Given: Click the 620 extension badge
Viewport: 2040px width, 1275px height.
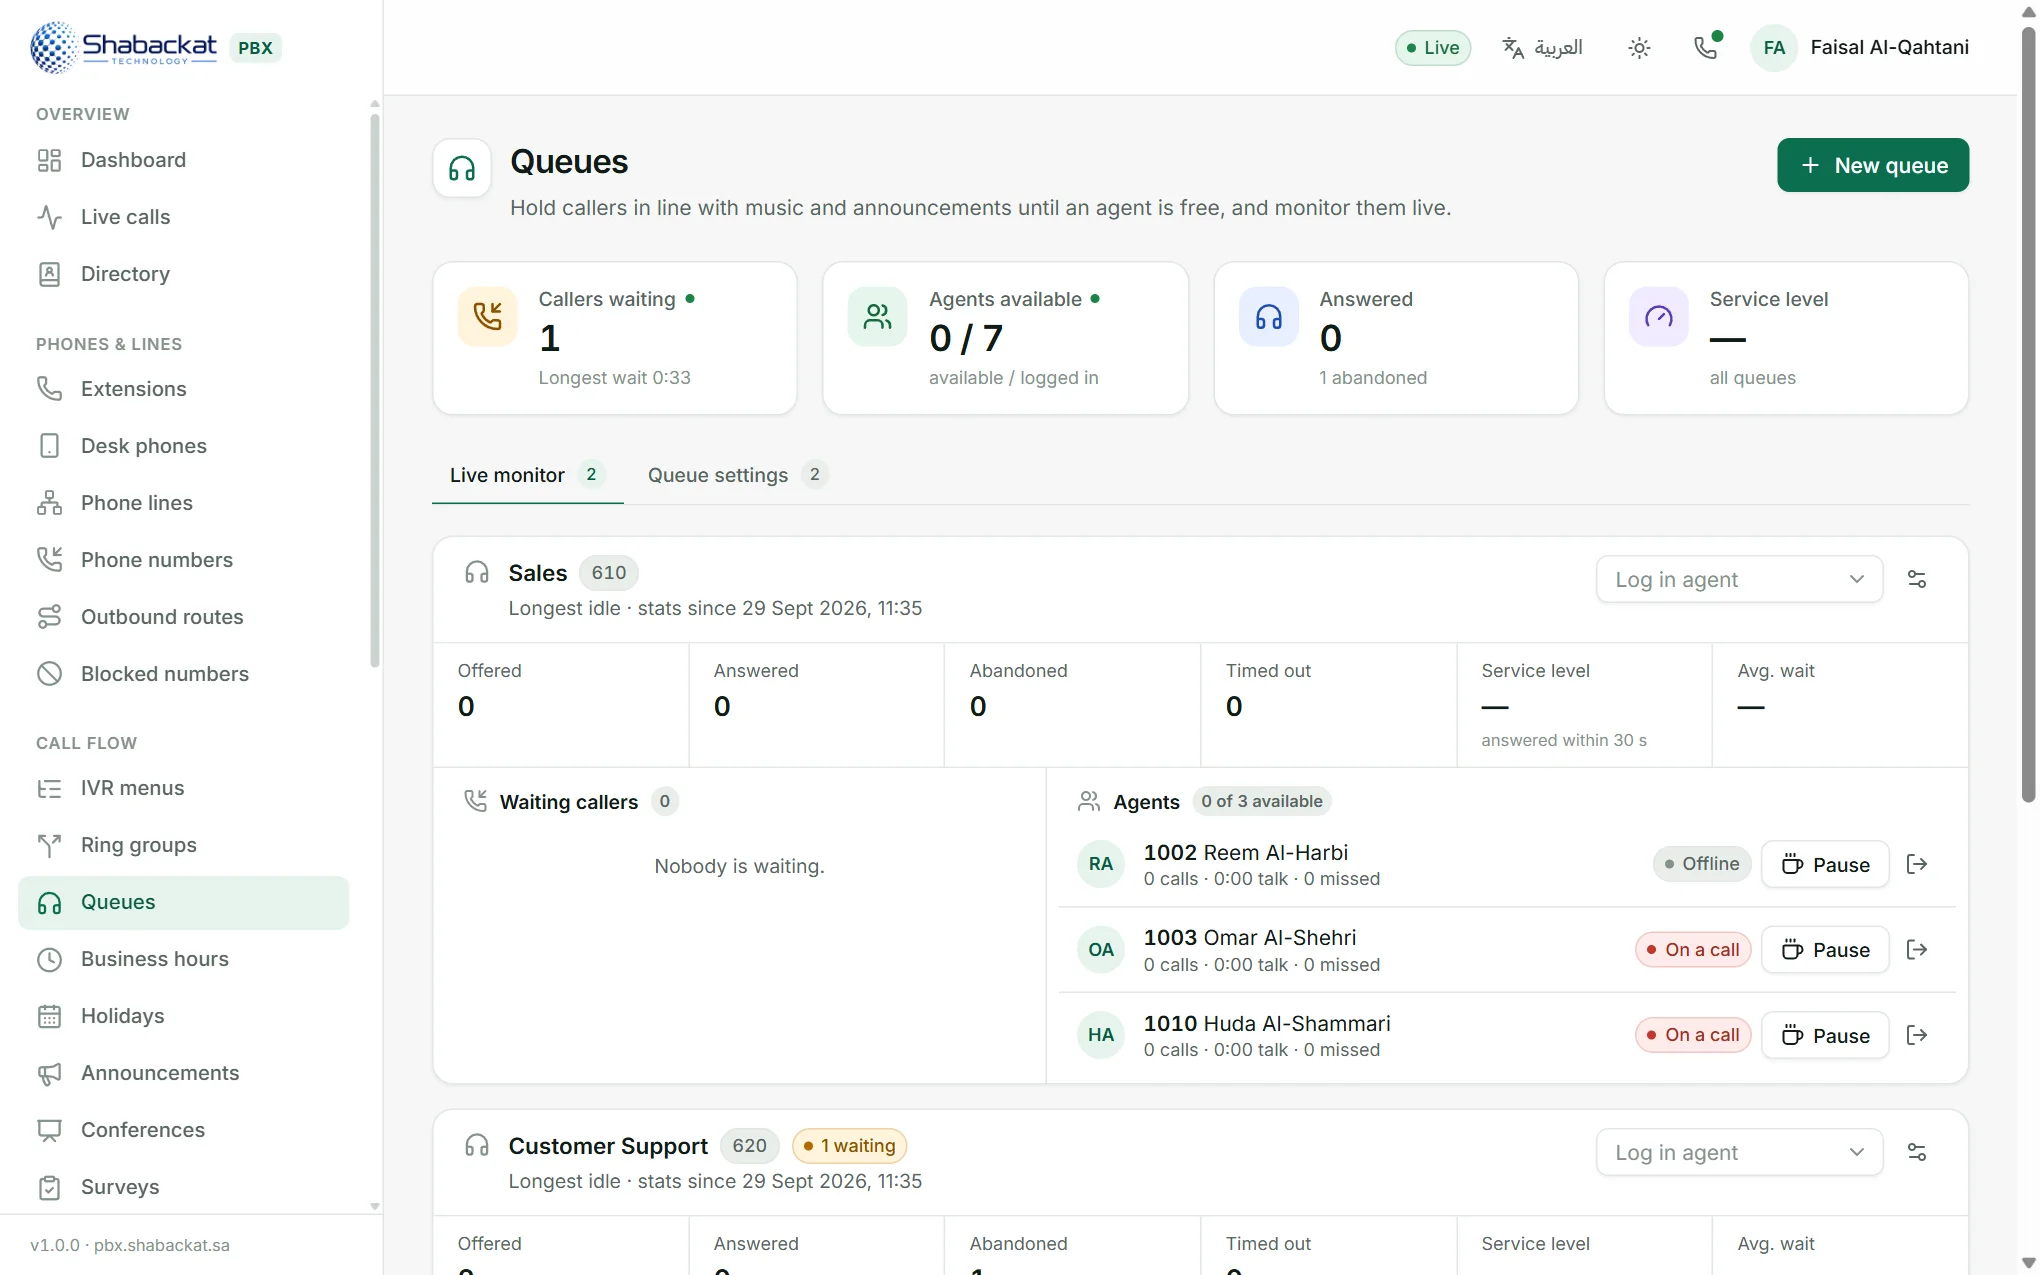Looking at the screenshot, I should coord(750,1146).
